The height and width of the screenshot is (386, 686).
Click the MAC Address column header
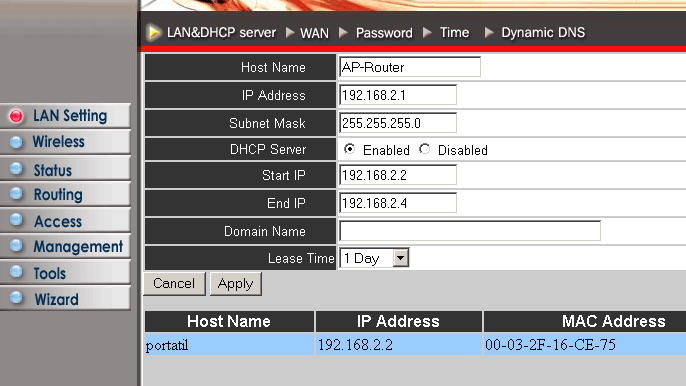coord(613,321)
